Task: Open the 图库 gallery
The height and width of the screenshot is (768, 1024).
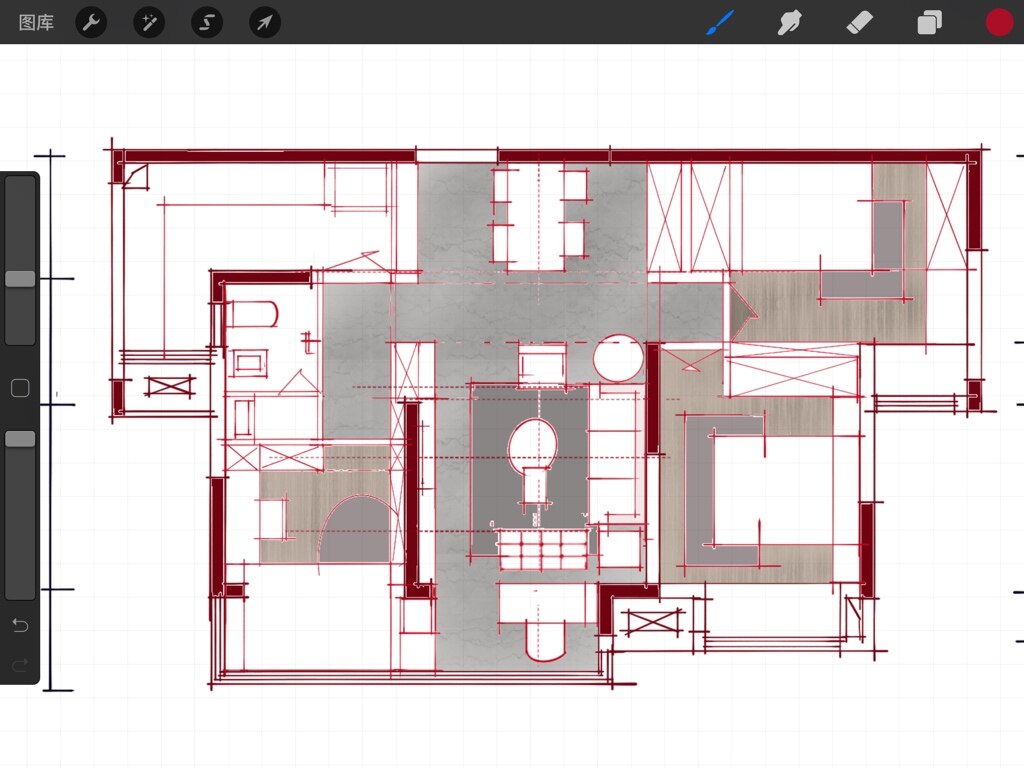Action: [x=36, y=22]
